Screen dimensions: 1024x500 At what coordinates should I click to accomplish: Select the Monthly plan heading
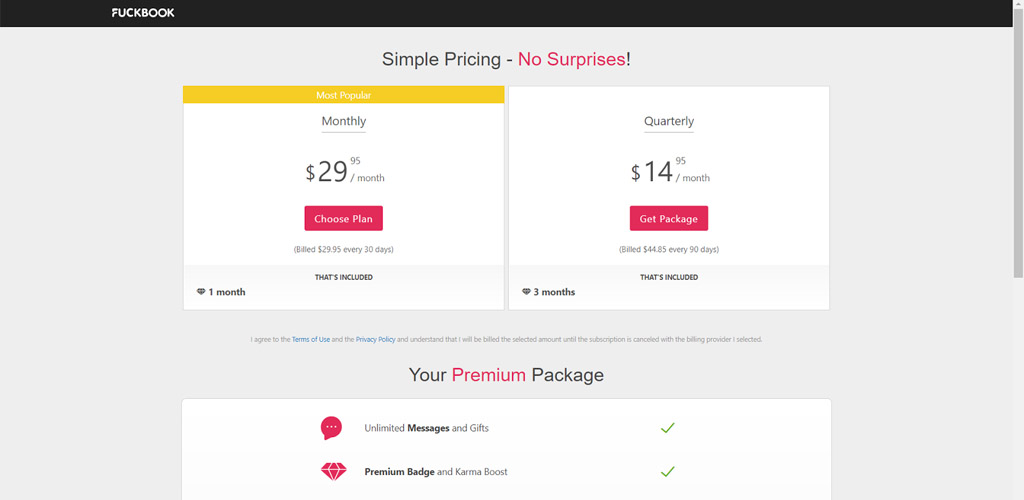tap(344, 121)
